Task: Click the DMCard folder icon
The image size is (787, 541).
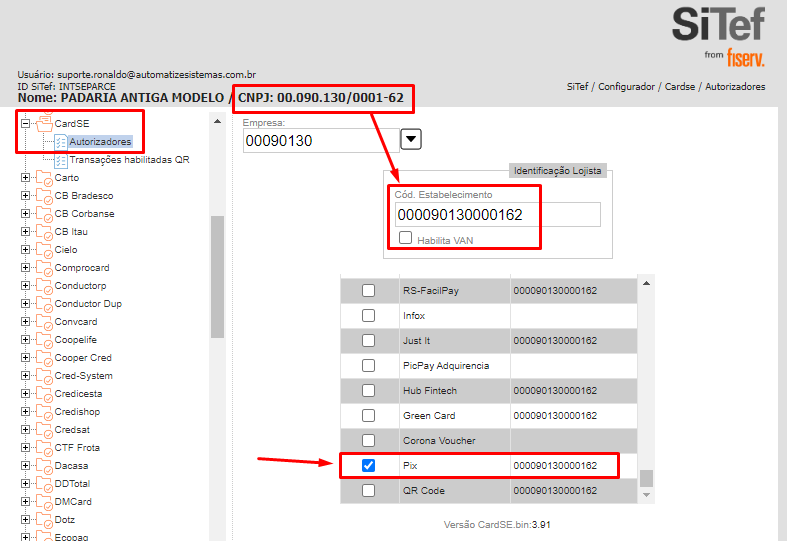Action: click(44, 502)
